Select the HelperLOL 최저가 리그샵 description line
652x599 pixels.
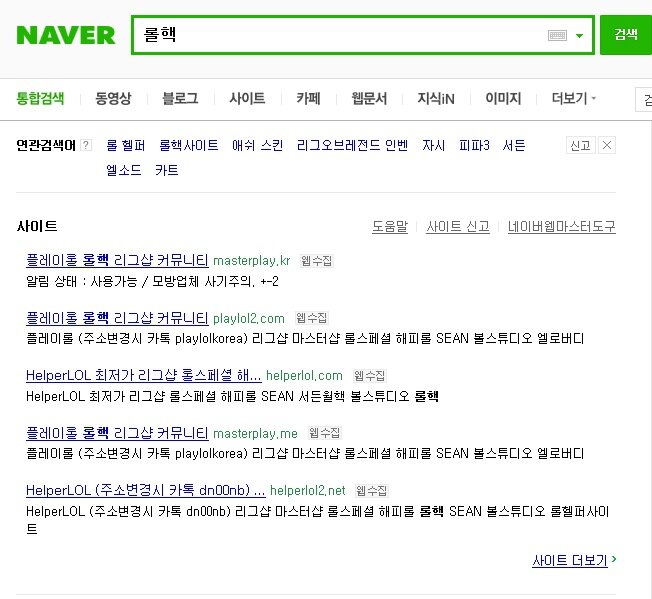pyautogui.click(x=232, y=396)
